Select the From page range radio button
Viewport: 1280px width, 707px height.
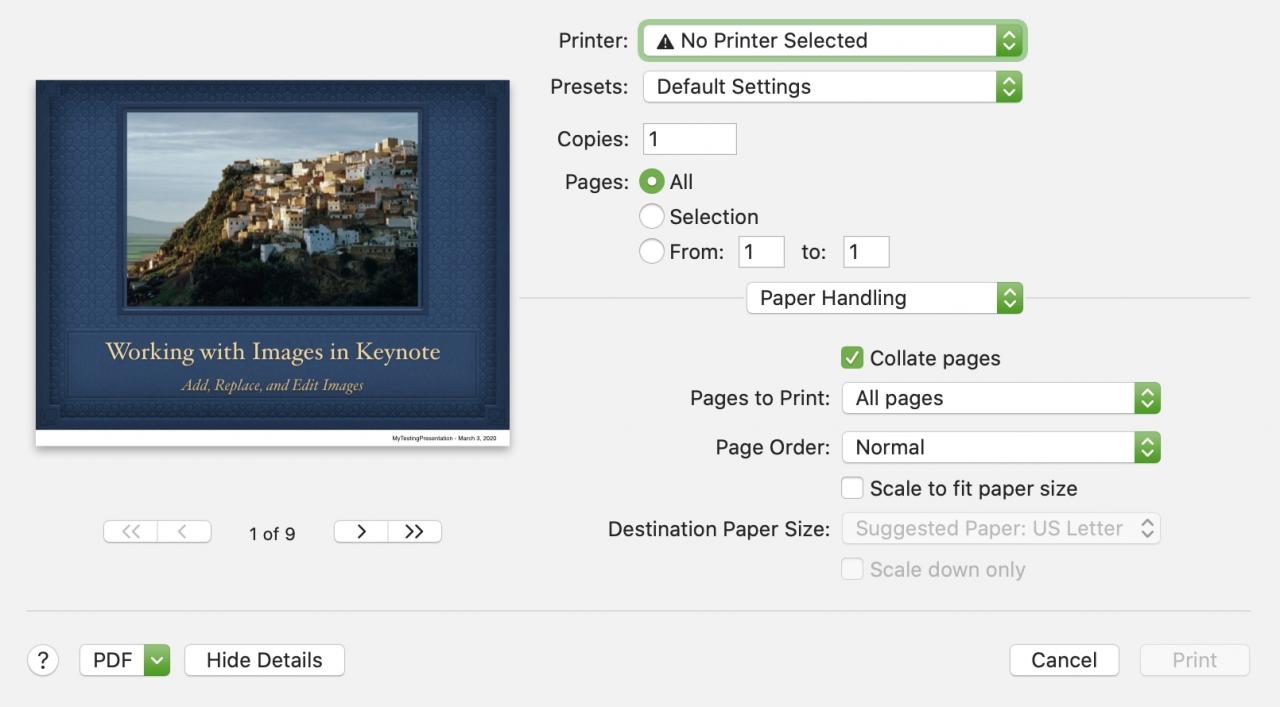pyautogui.click(x=651, y=252)
